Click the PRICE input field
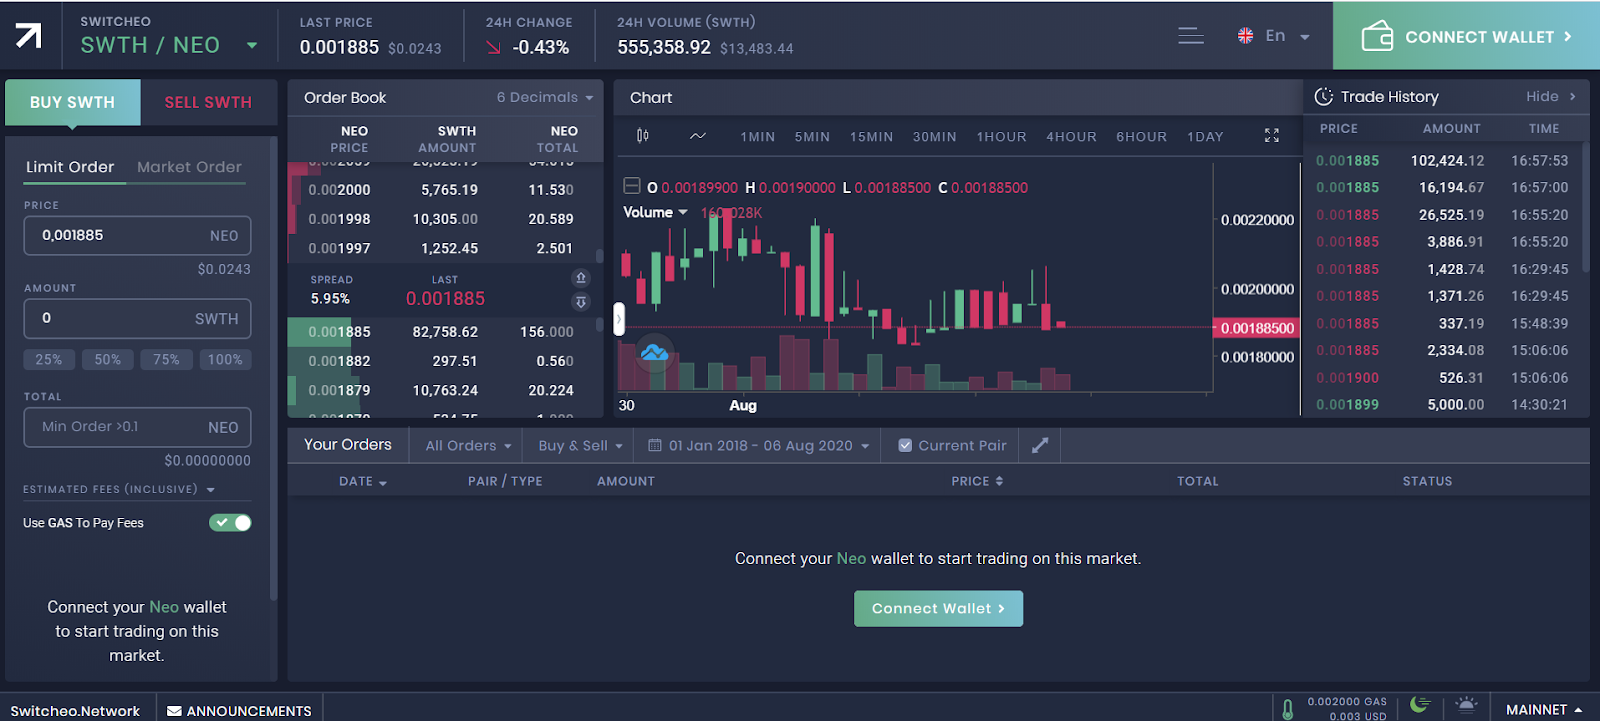1600x721 pixels. pos(137,235)
